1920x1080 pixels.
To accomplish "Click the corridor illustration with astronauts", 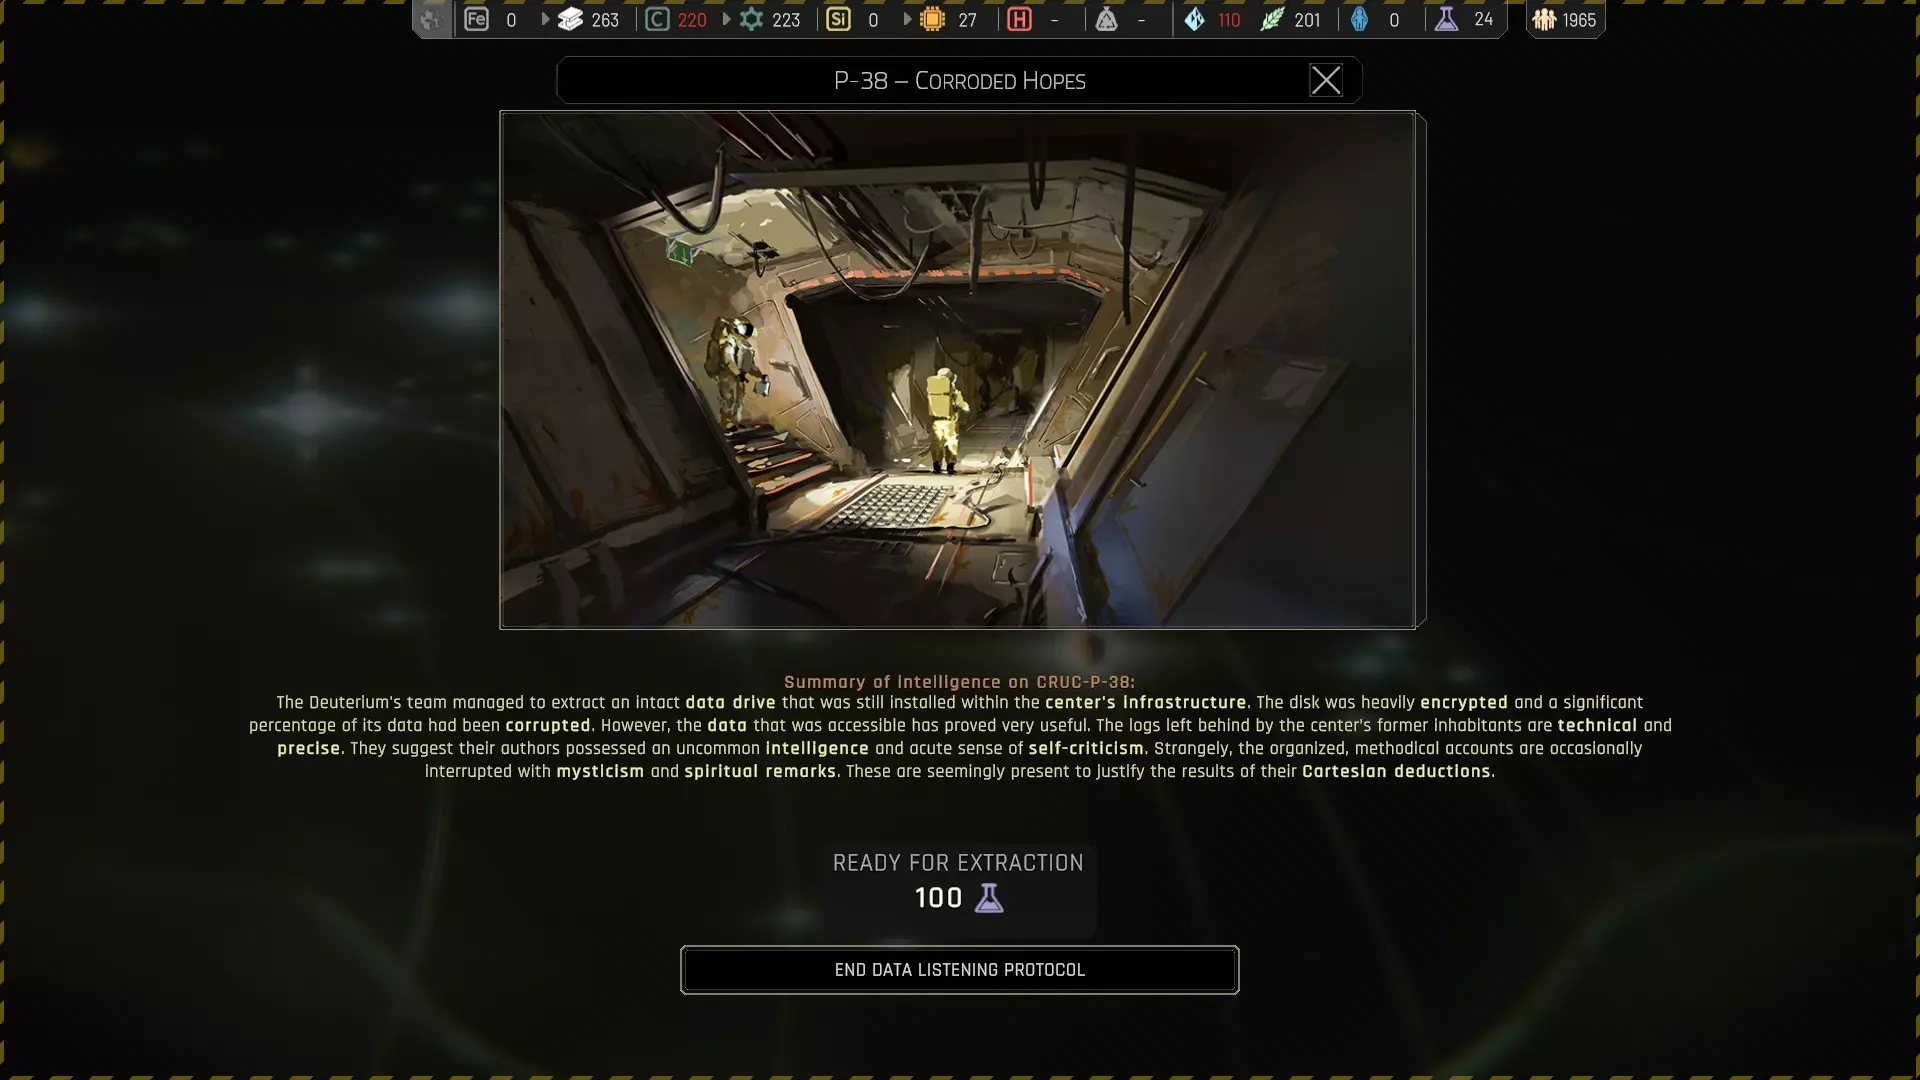I will [957, 369].
